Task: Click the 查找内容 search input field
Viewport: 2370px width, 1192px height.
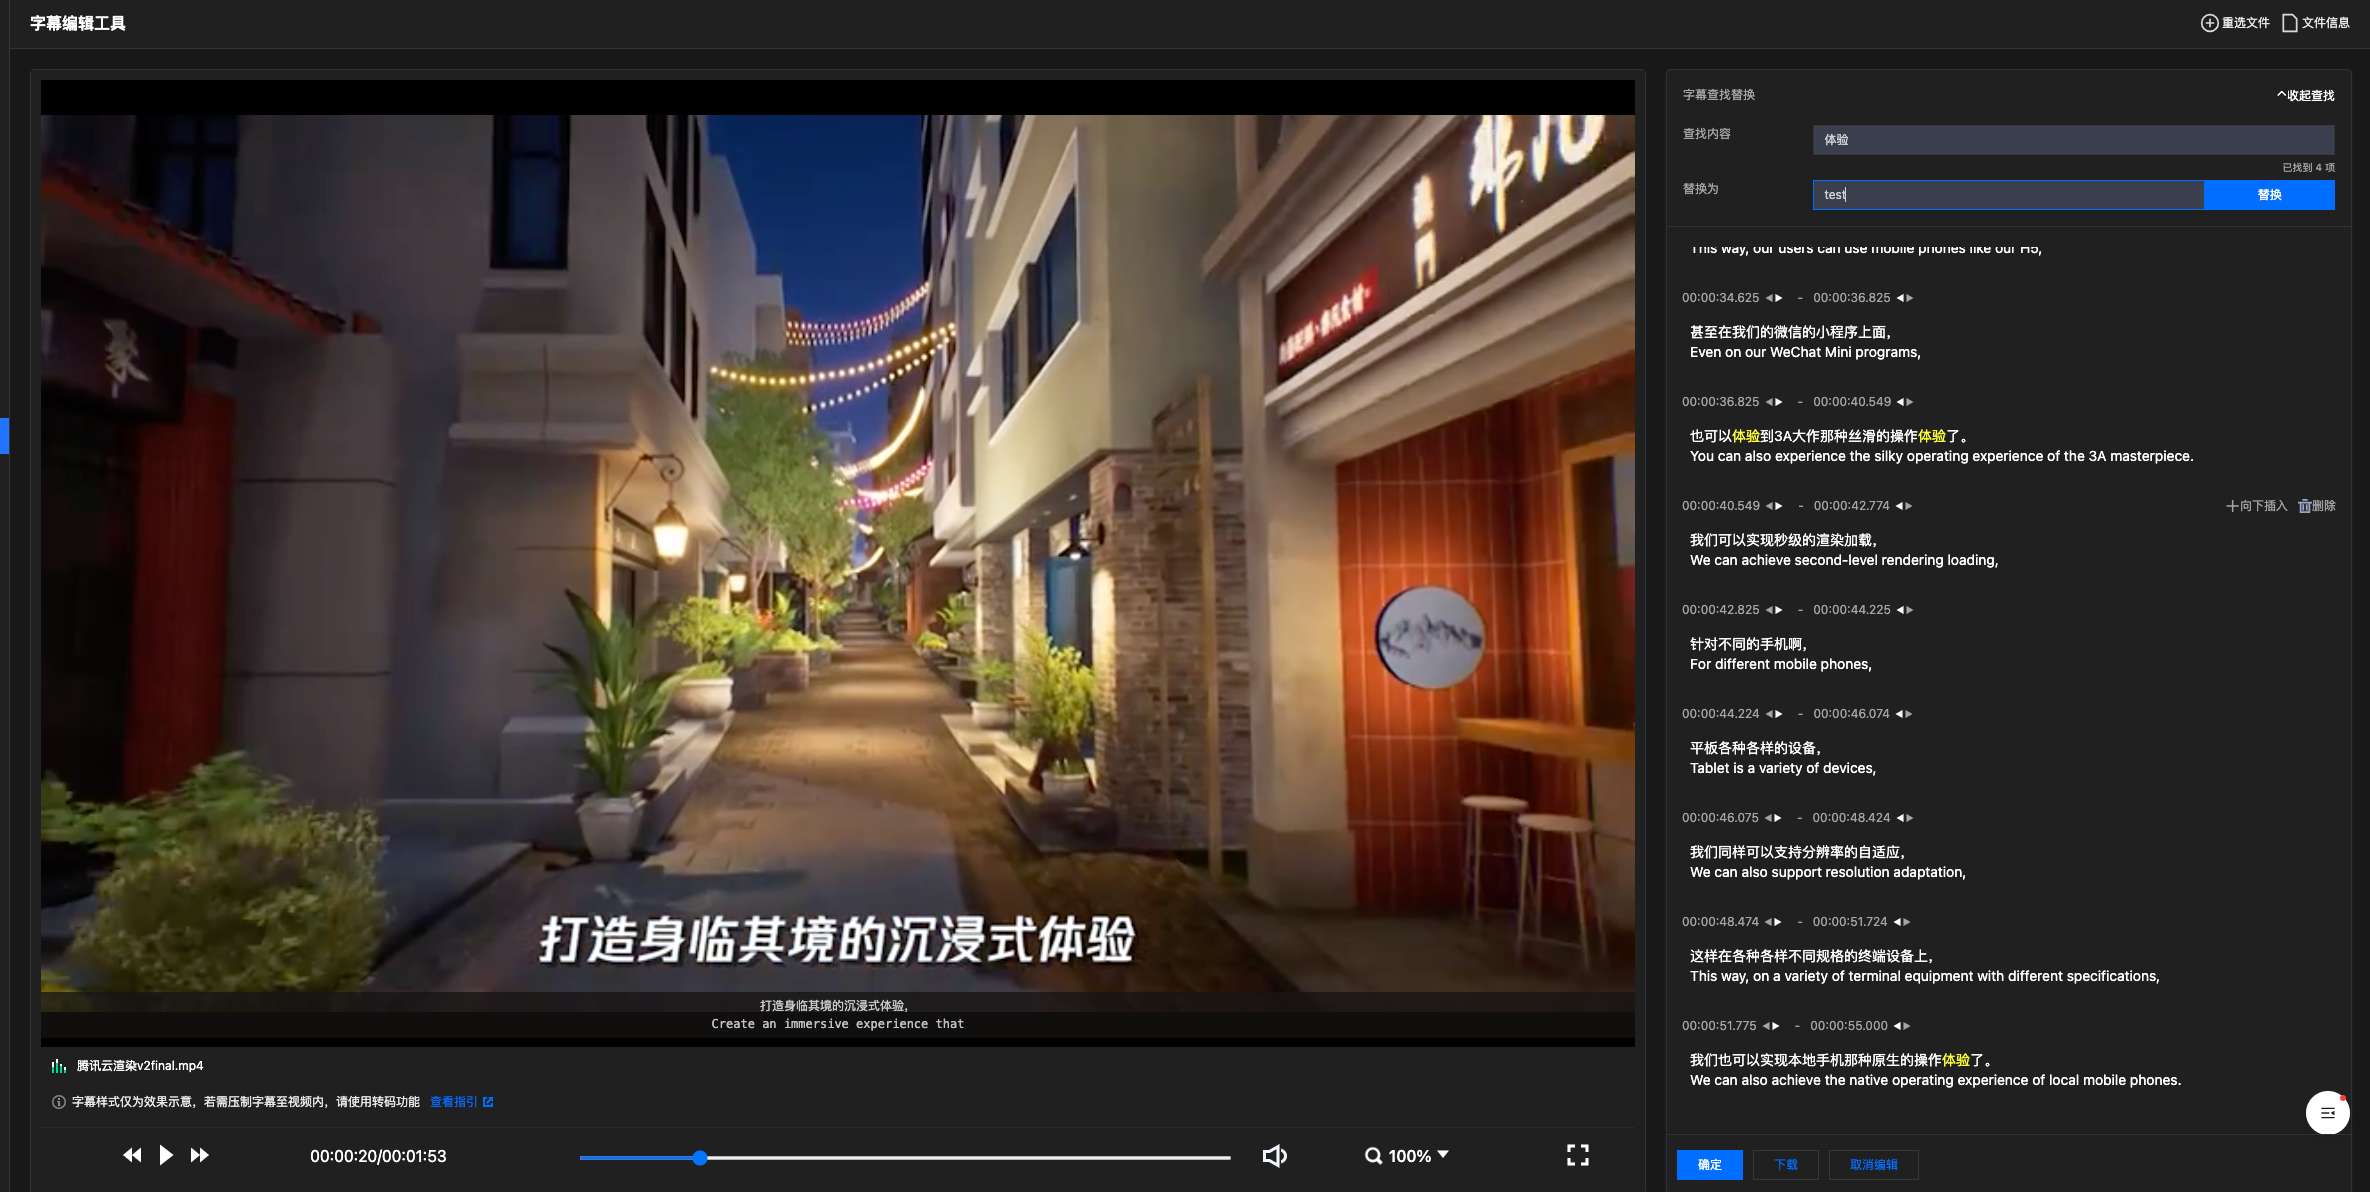Action: pos(2072,140)
